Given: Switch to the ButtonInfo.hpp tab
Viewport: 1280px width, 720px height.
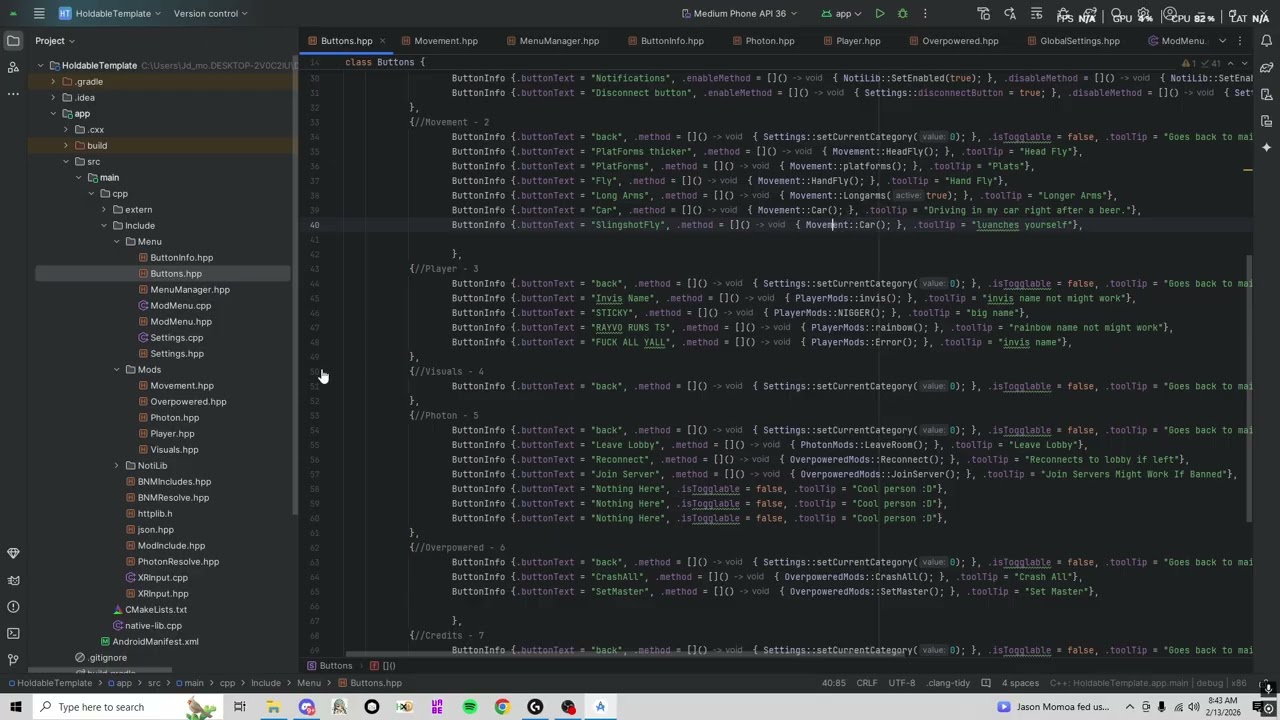Looking at the screenshot, I should [665, 41].
